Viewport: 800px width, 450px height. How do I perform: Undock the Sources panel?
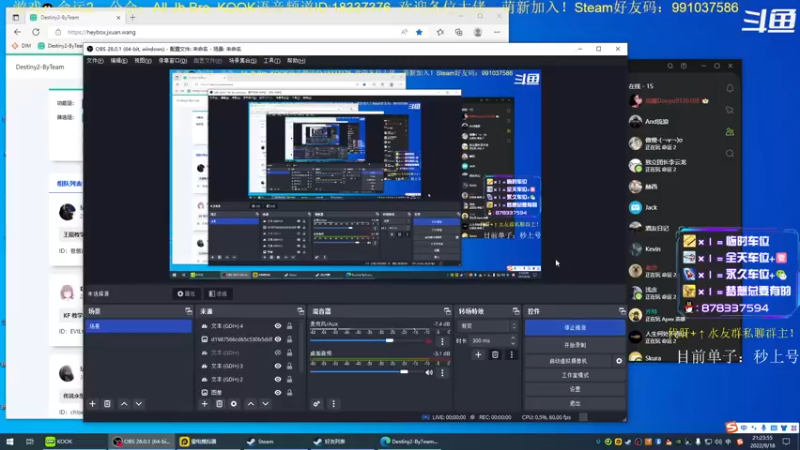(300, 311)
